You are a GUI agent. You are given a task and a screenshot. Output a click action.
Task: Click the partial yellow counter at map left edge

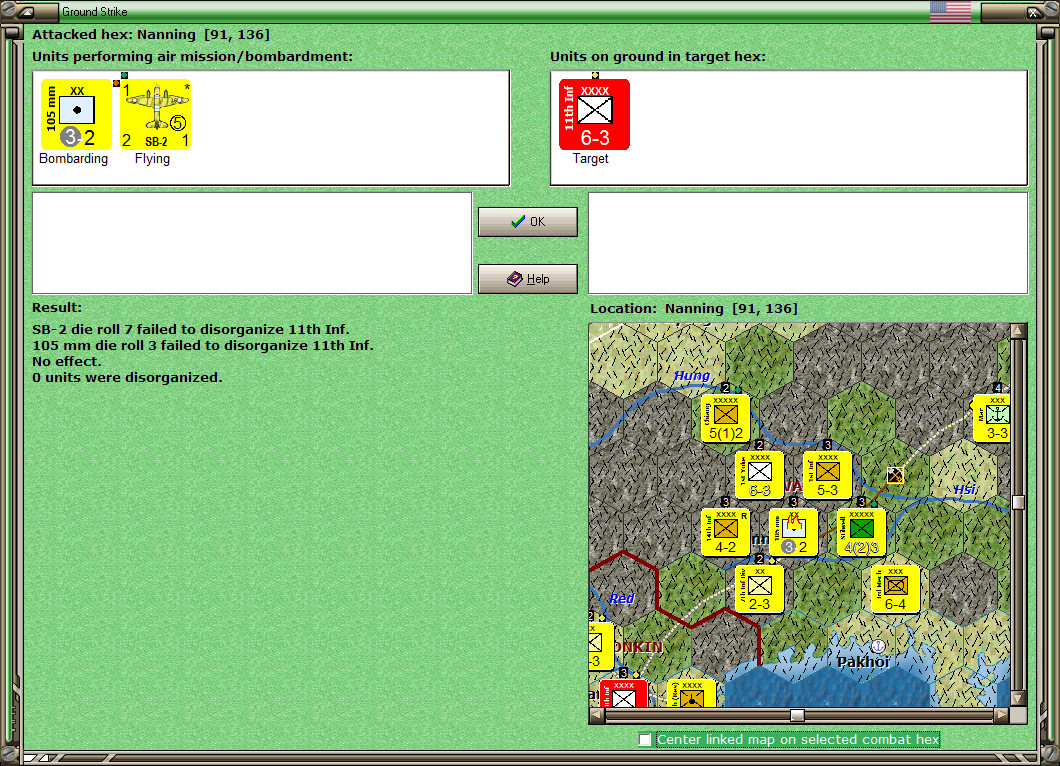(x=601, y=646)
